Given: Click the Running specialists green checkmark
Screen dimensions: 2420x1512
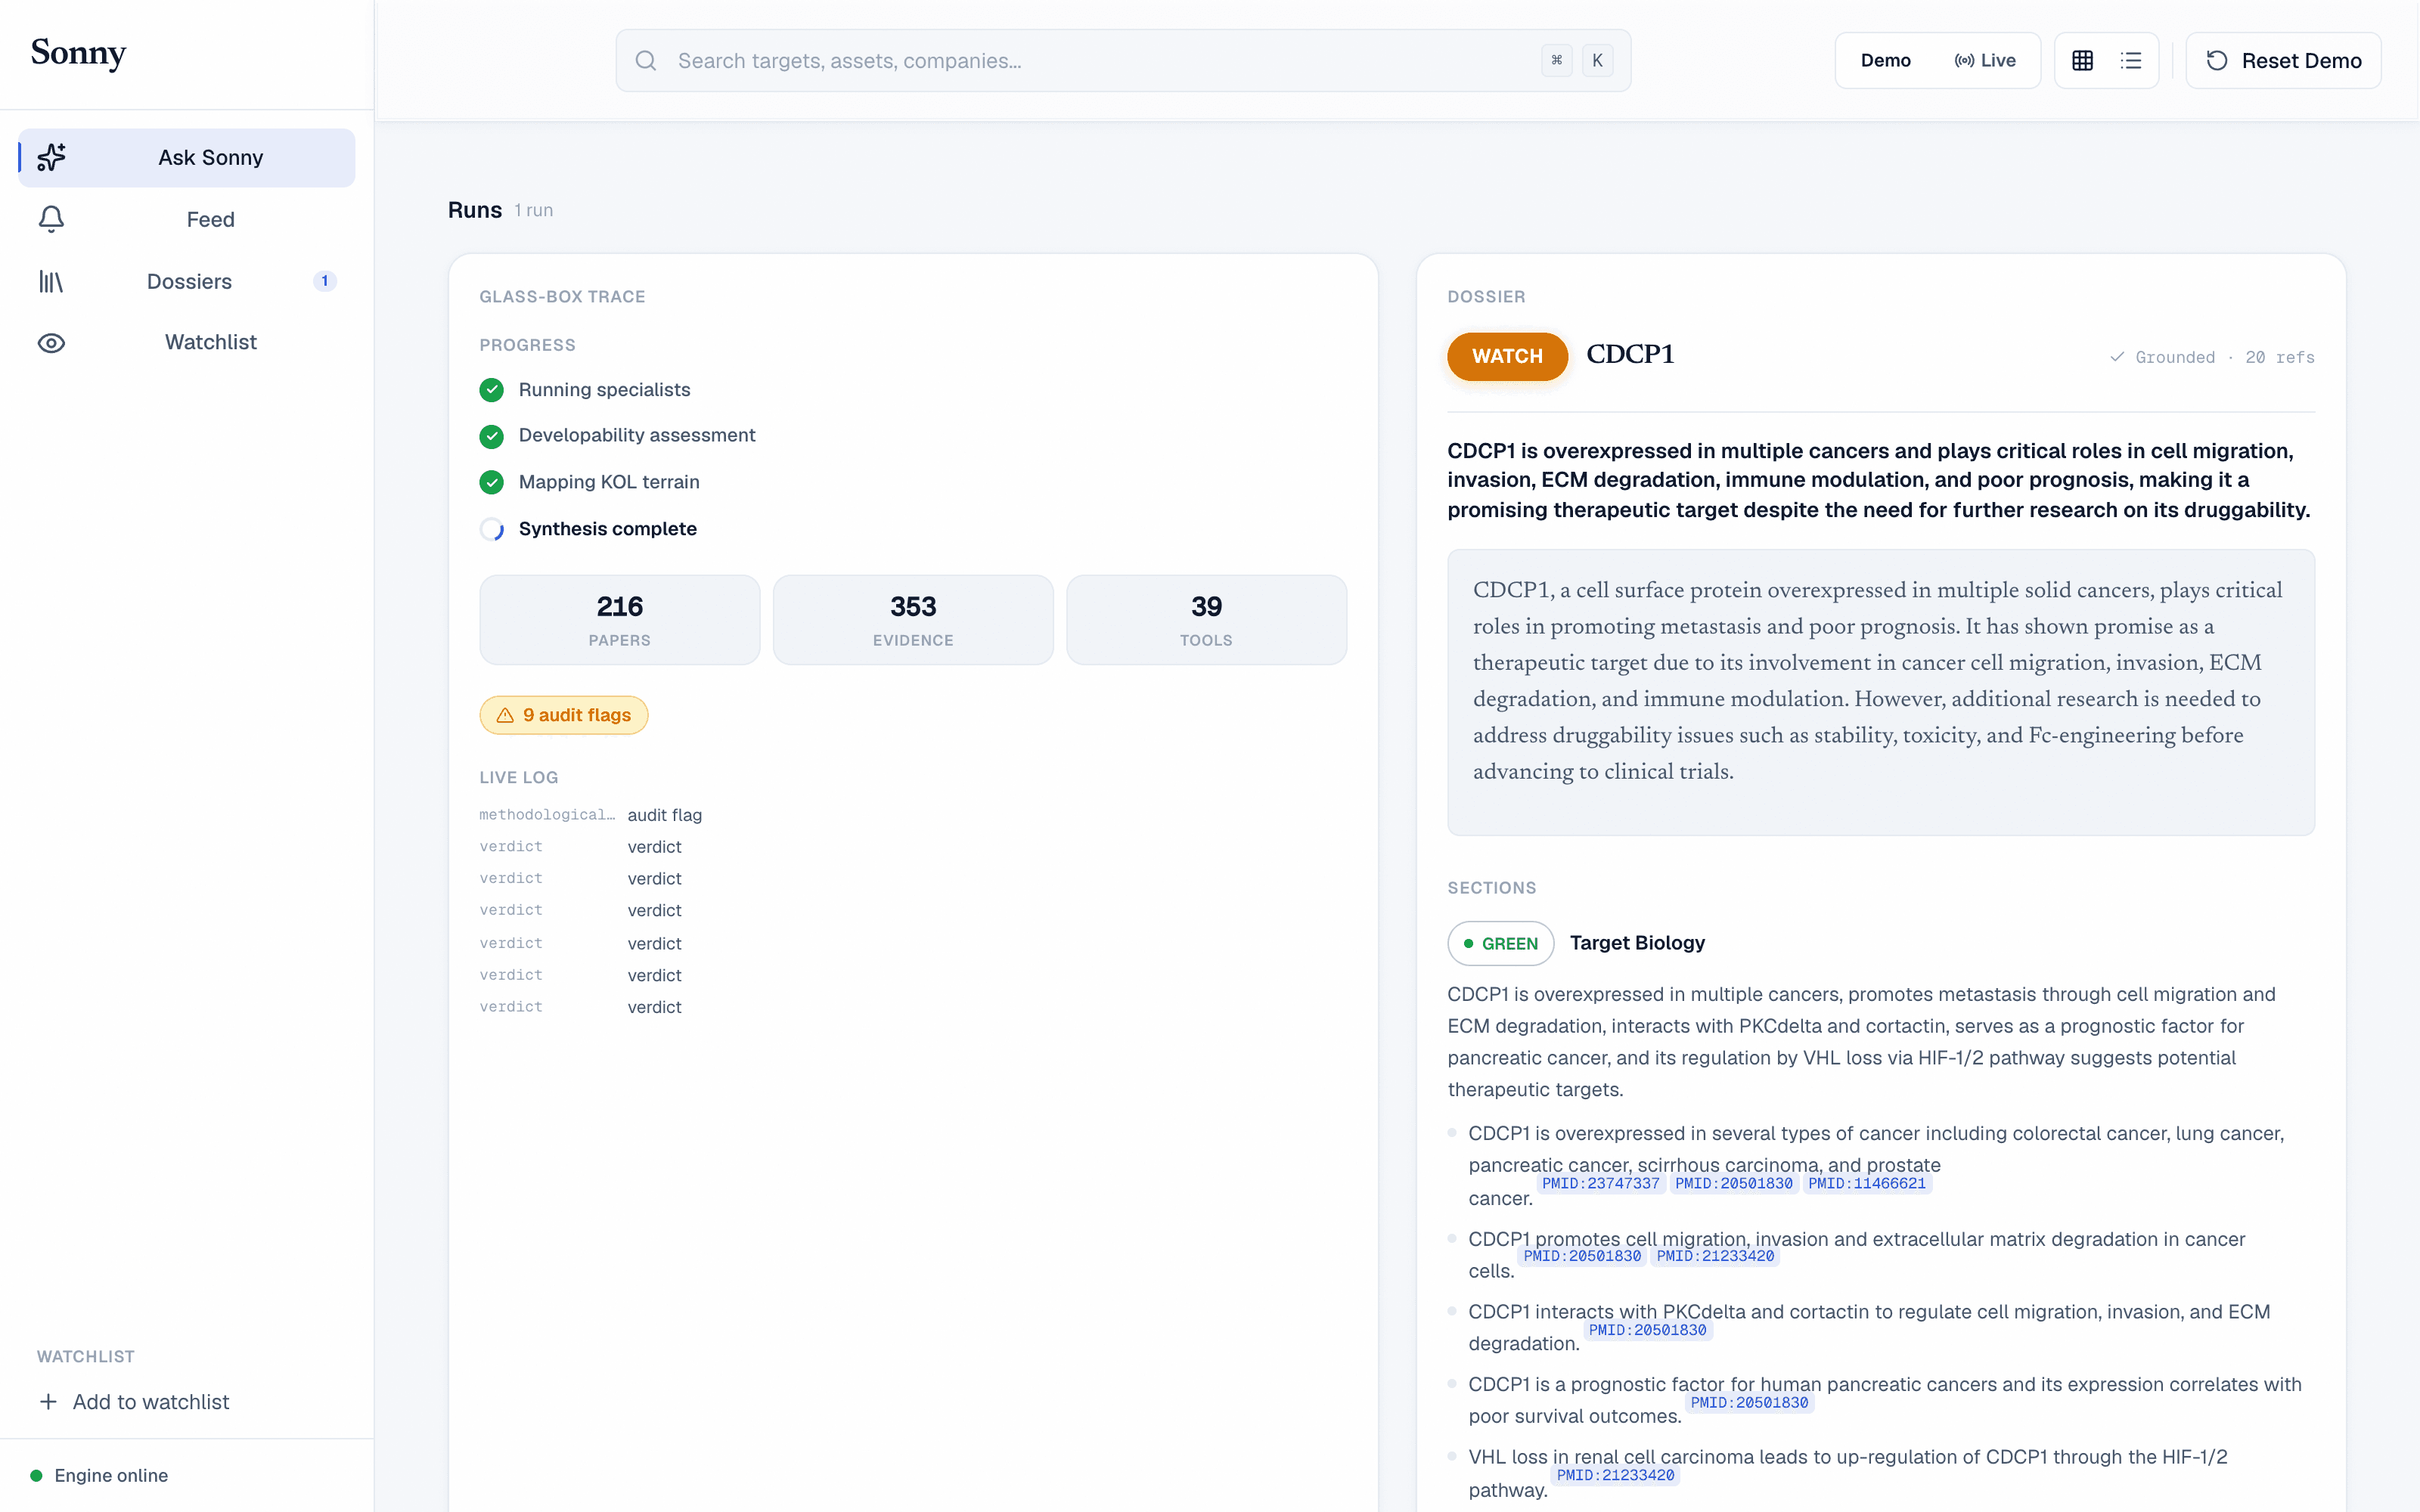Looking at the screenshot, I should coord(491,390).
